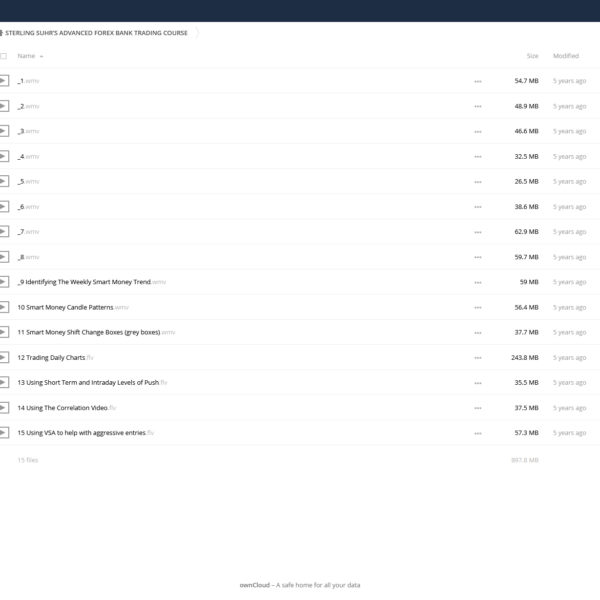Screen dimensions: 600x600
Task: Click video icon beside 13 Using Short Term and Intraday
Action: click(4, 382)
